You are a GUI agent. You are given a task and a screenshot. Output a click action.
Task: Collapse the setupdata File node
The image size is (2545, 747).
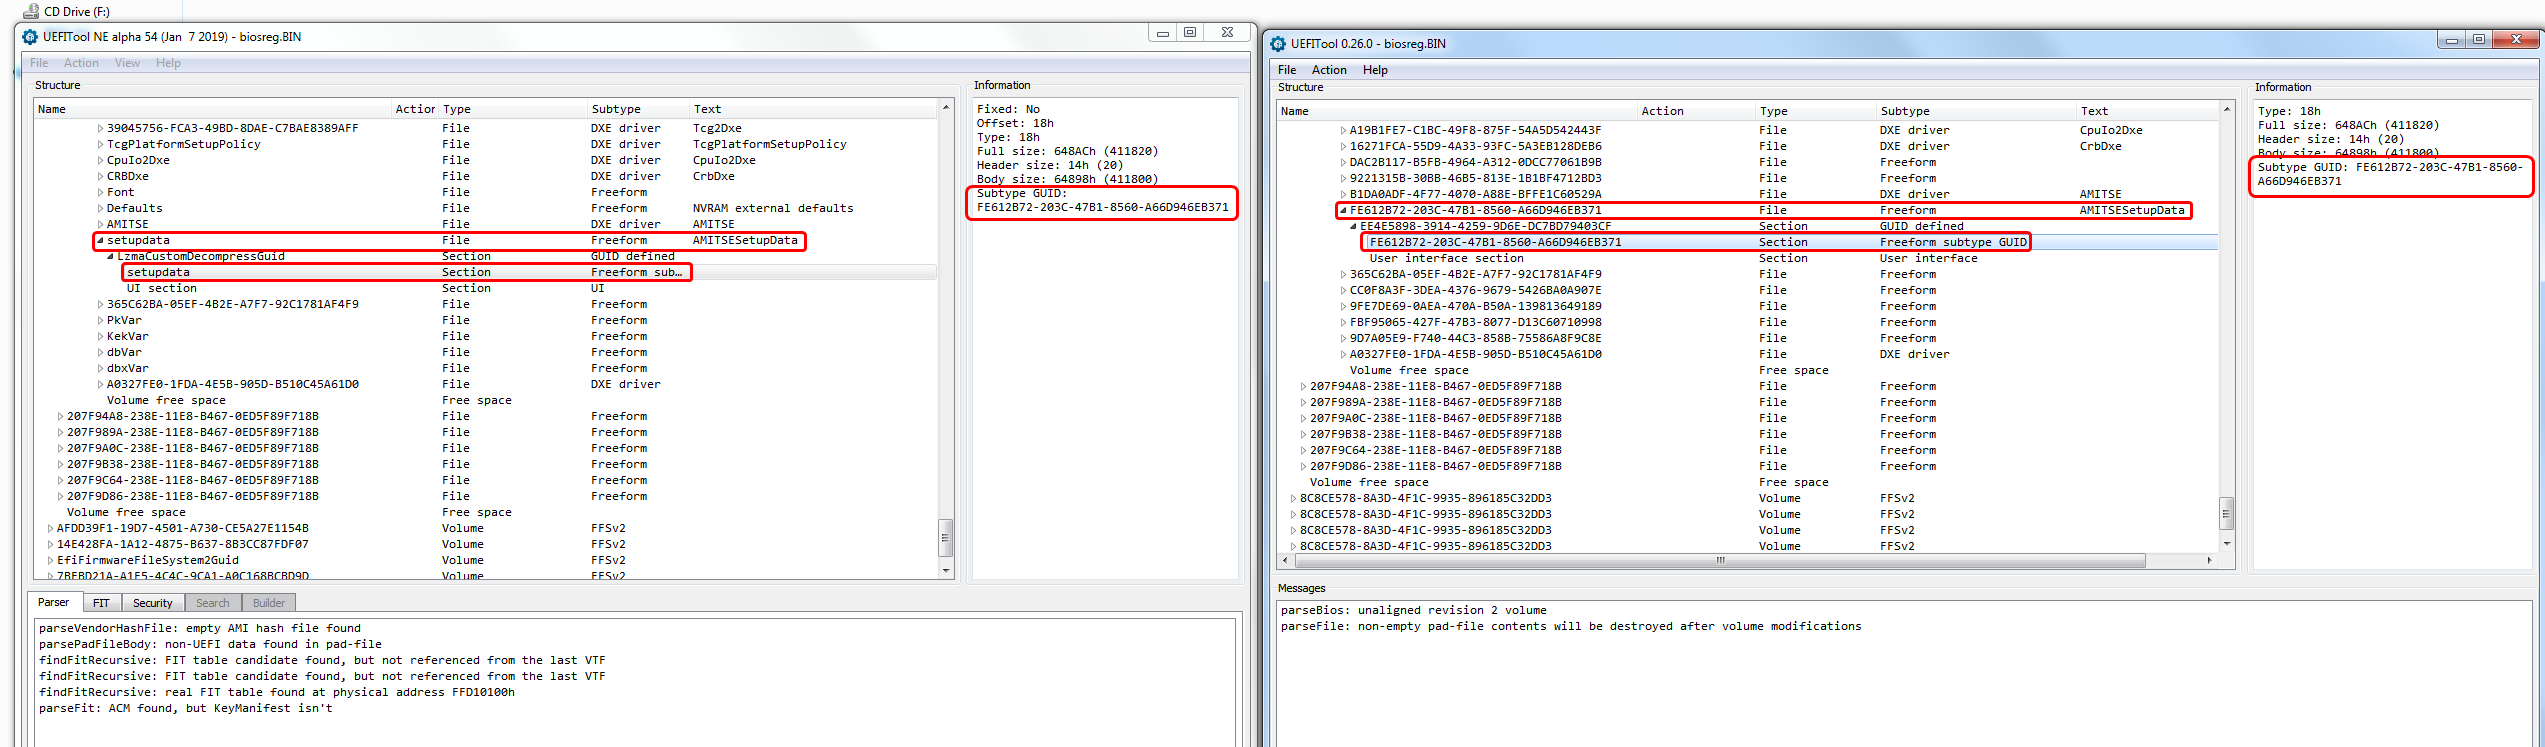click(x=100, y=241)
